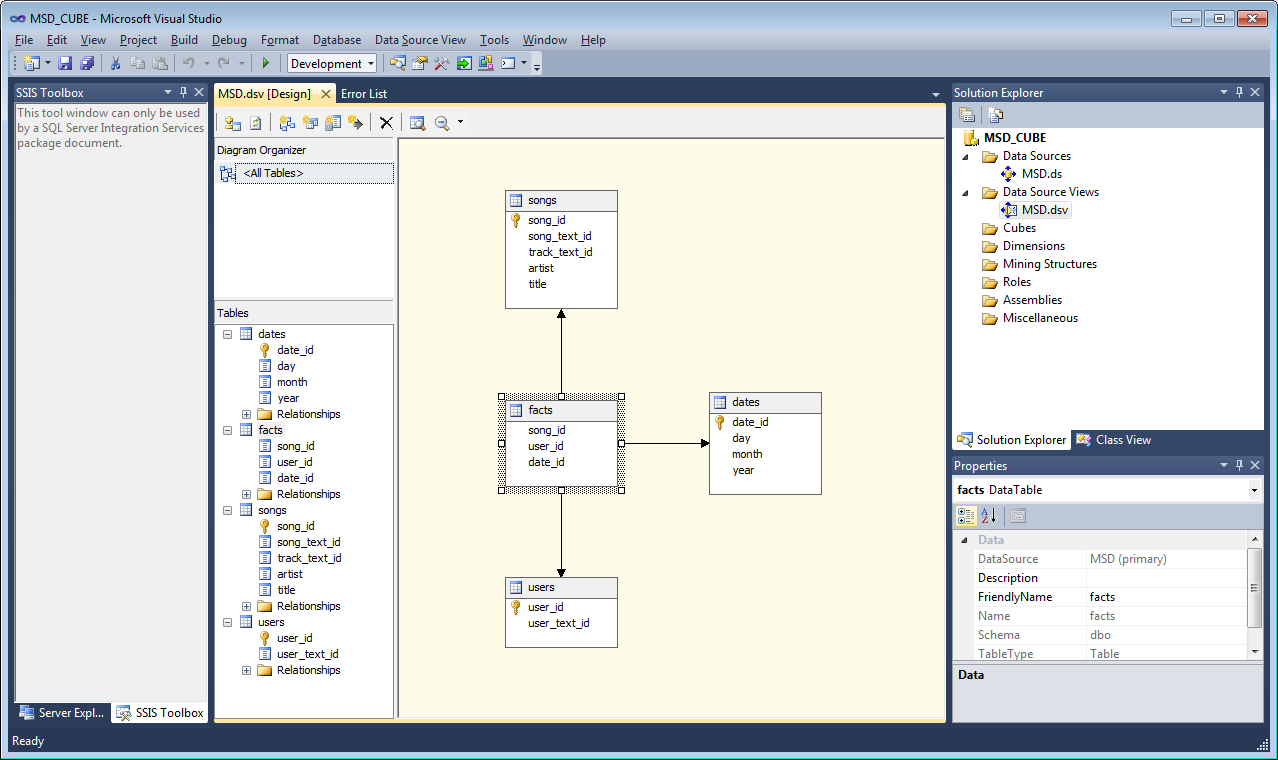This screenshot has width=1278, height=760.
Task: Click the auto-hide pin icon of Solution Explorer
Action: (1240, 92)
